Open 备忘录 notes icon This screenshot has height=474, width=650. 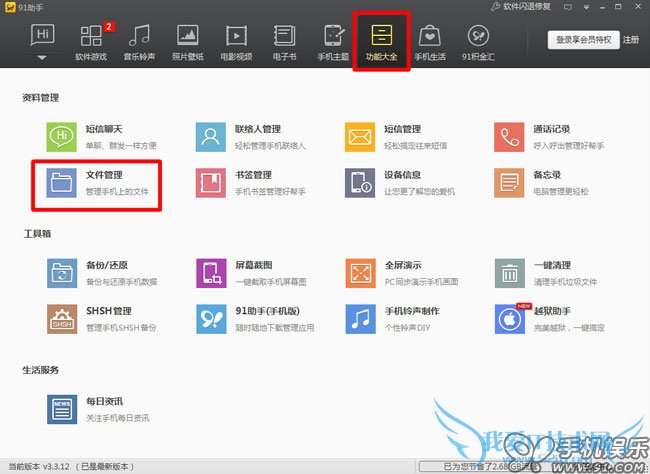coord(509,182)
